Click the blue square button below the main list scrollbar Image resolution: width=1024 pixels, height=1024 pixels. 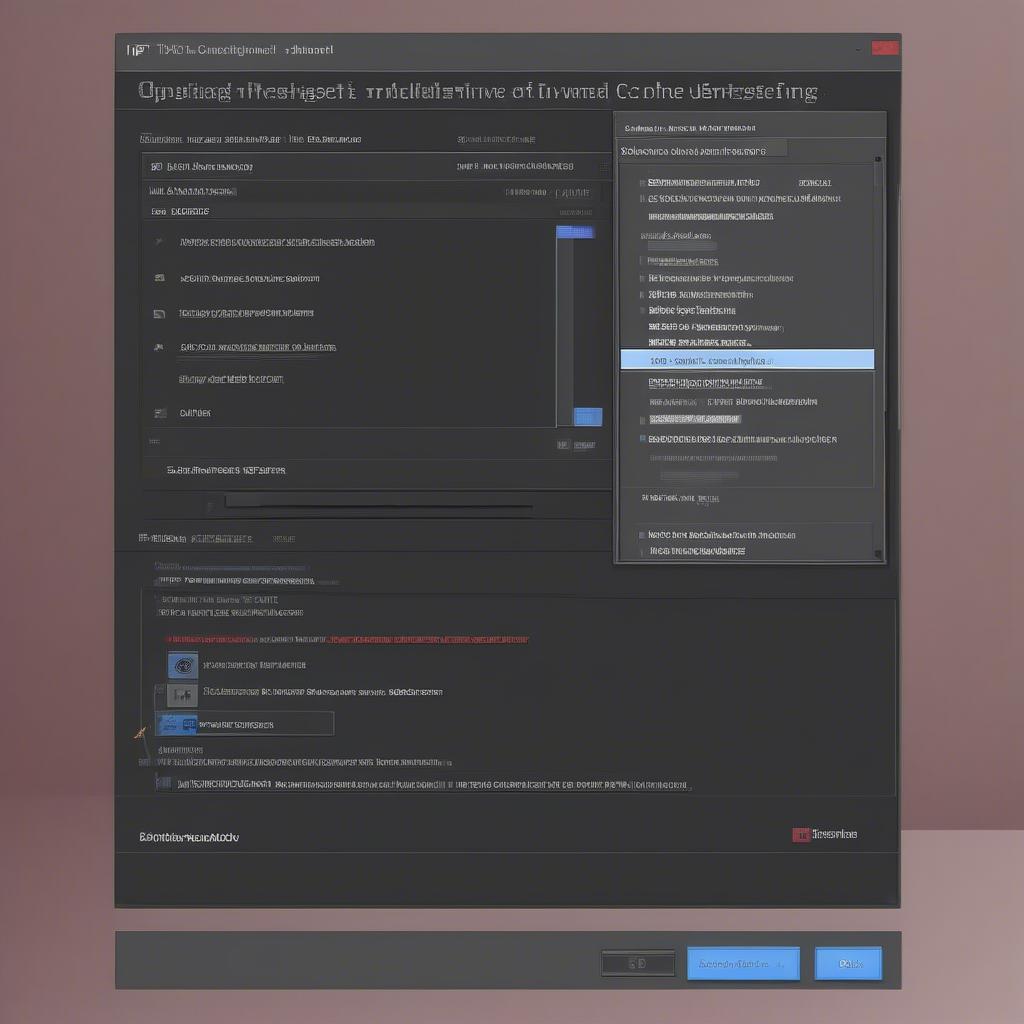pyautogui.click(x=588, y=417)
